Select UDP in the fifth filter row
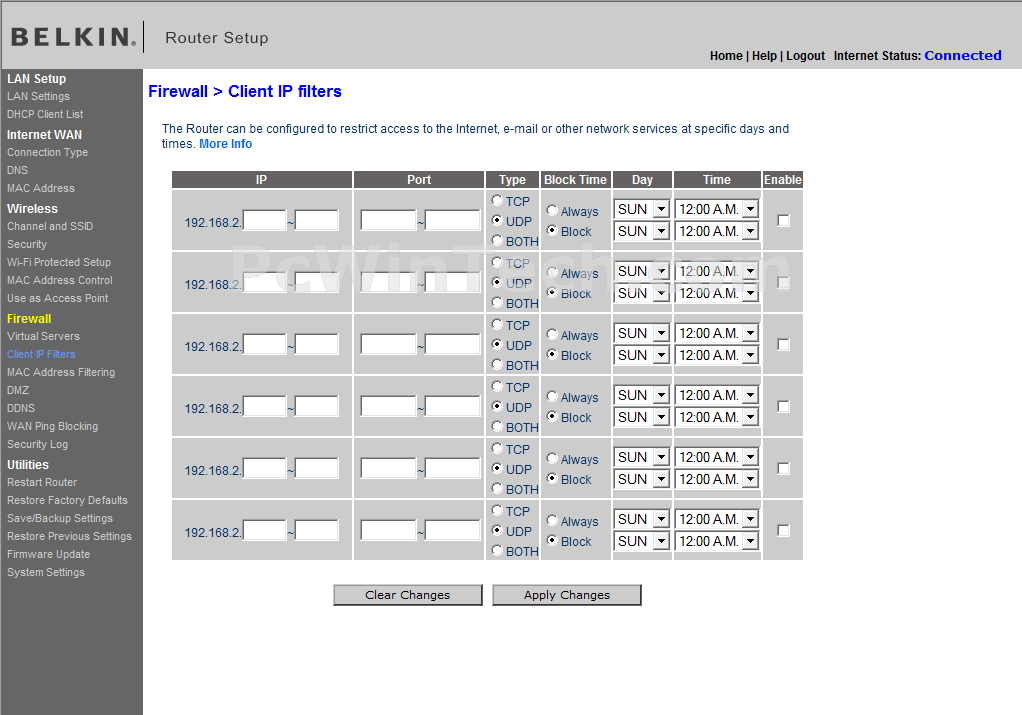Image resolution: width=1022 pixels, height=715 pixels. (x=497, y=469)
